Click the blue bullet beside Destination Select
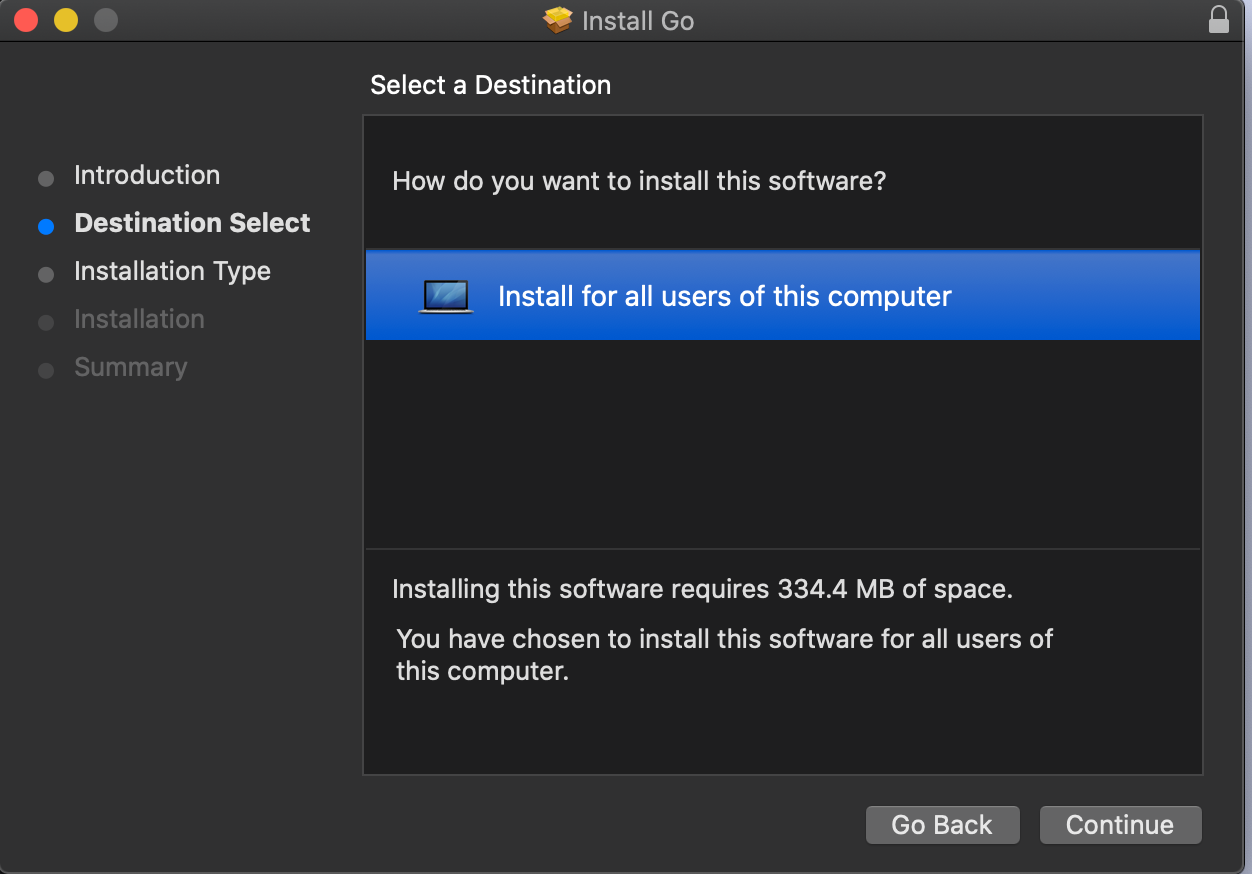 [x=46, y=227]
